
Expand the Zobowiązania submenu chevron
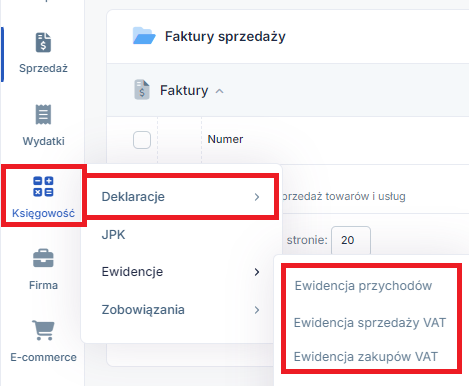tap(257, 310)
